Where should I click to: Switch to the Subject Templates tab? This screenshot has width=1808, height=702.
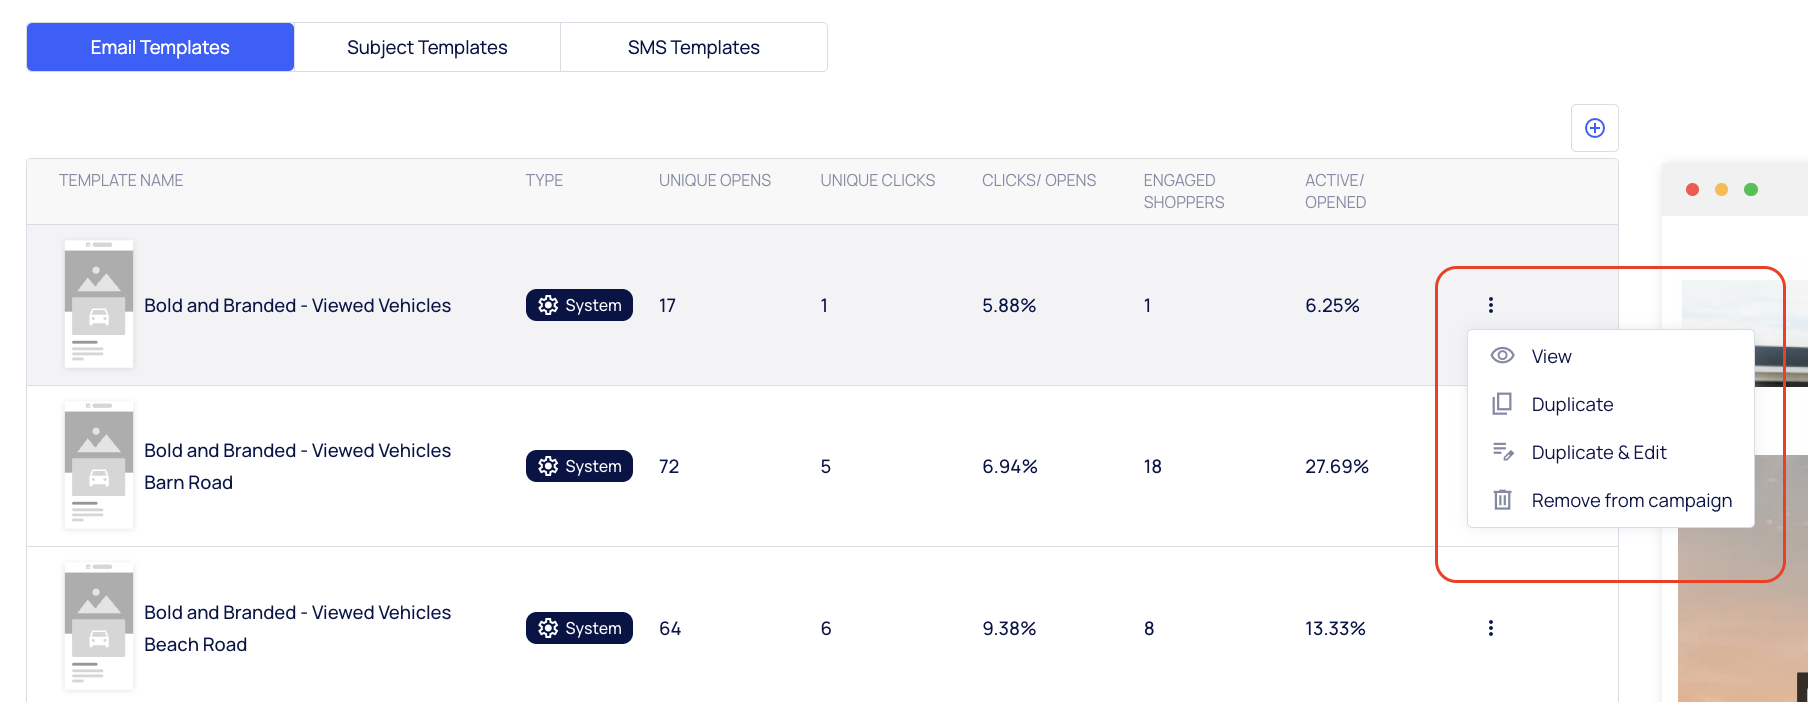point(427,48)
